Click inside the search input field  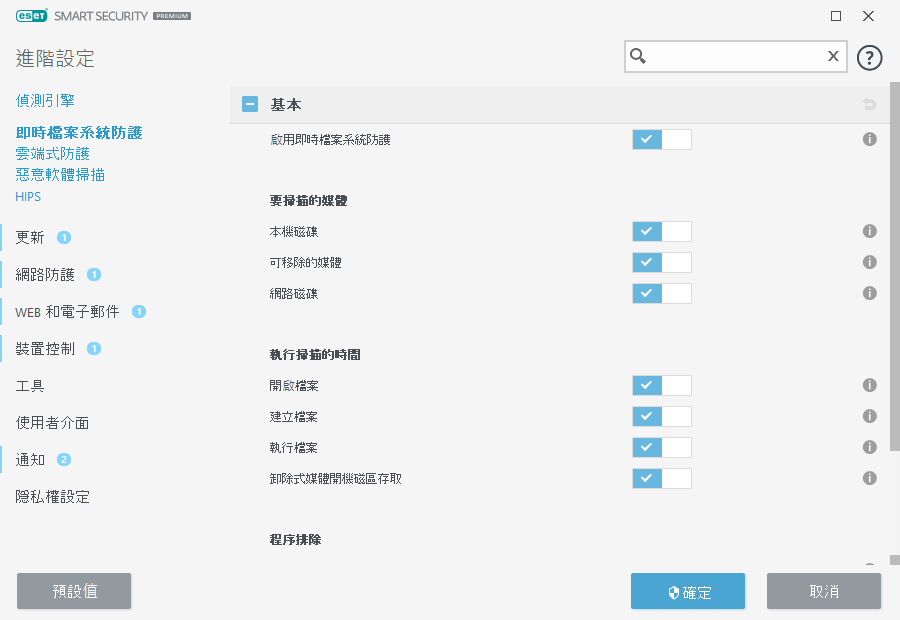tap(735, 57)
